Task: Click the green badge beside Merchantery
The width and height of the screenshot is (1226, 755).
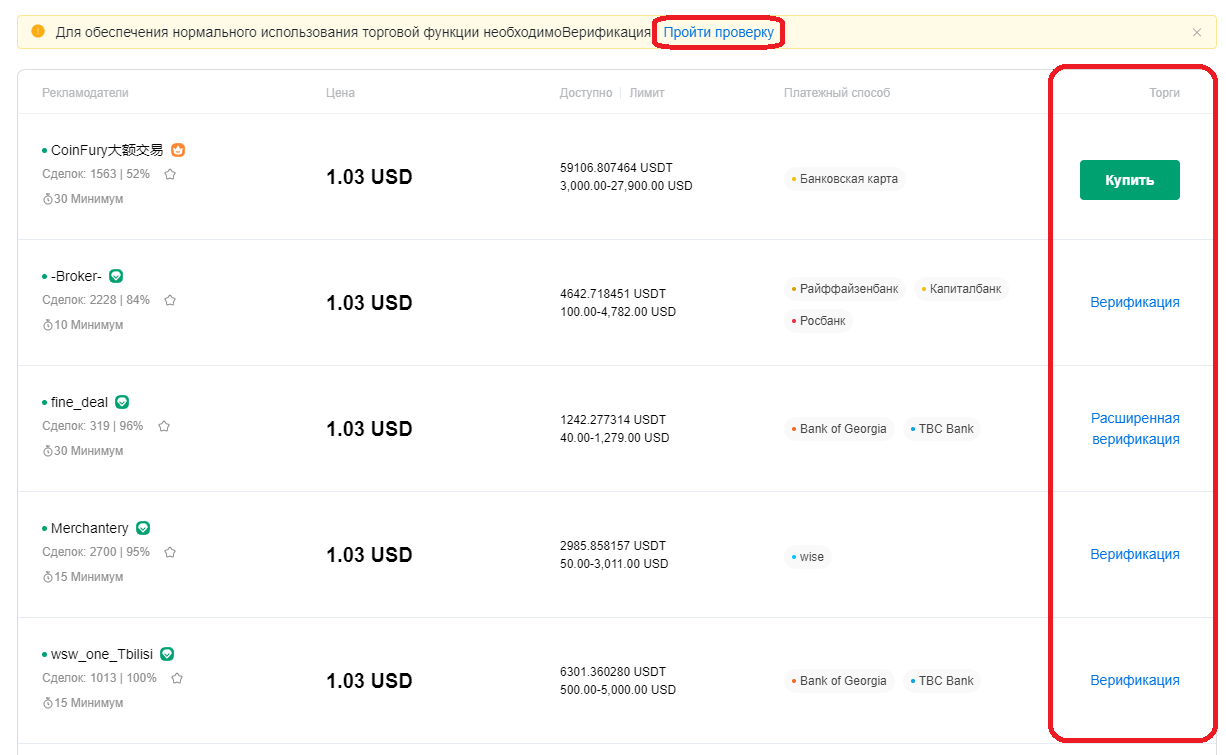Action: pyautogui.click(x=143, y=528)
